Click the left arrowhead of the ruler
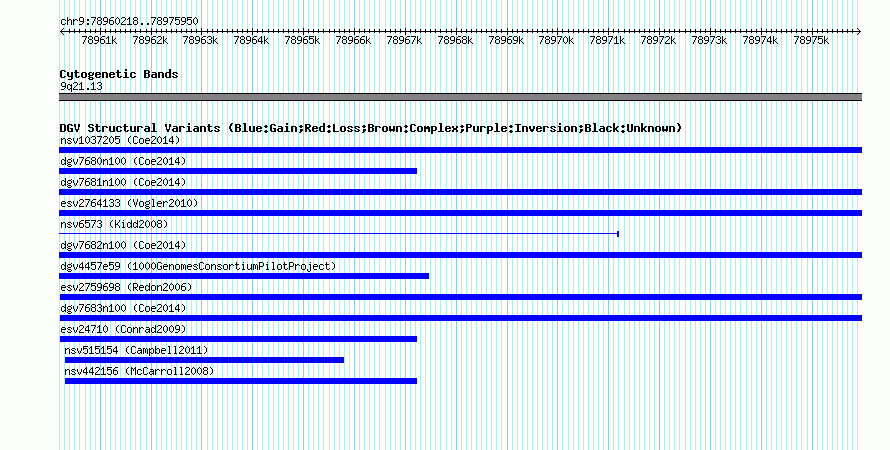 click(x=62, y=32)
